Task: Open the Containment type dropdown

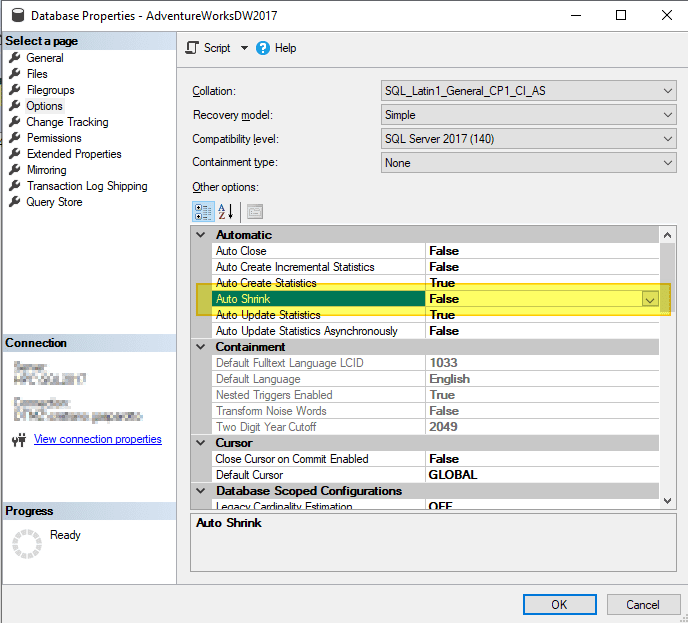Action: (x=528, y=163)
